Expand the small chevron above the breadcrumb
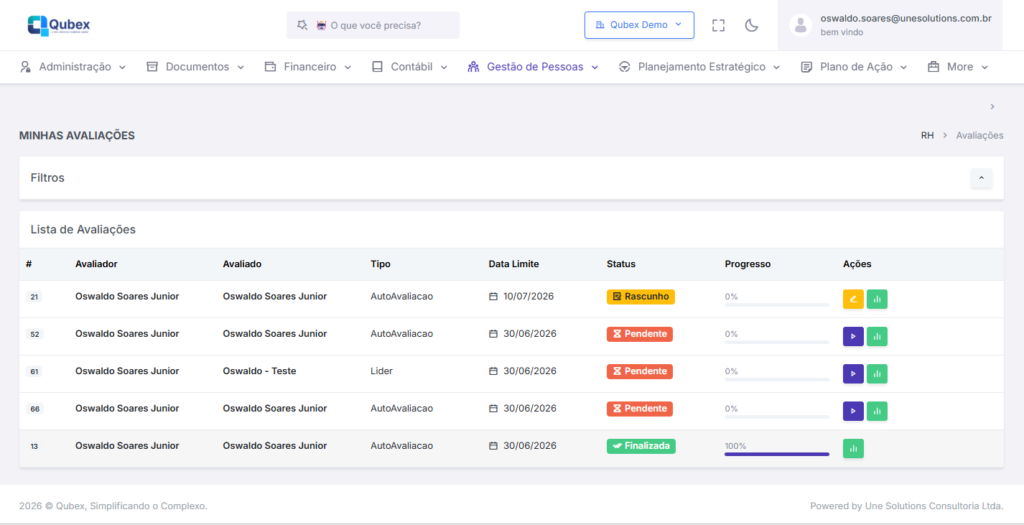Screen dimensions: 1024x525 pyautogui.click(x=992, y=106)
